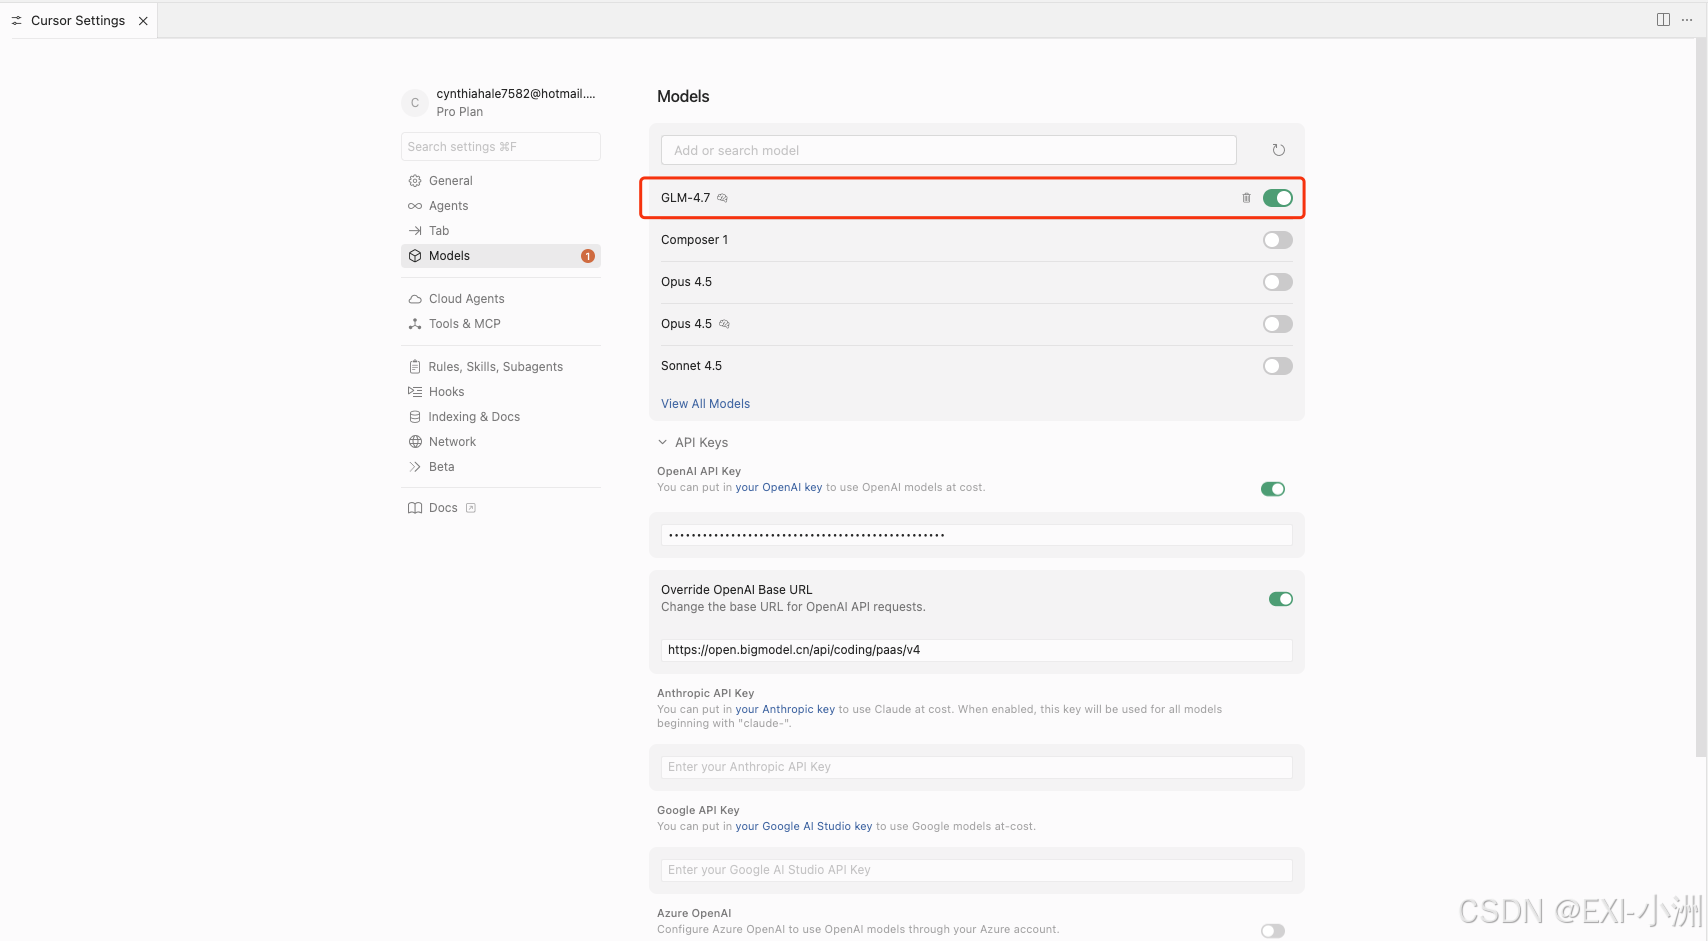The height and width of the screenshot is (941, 1708).
Task: Click the split editor layout icon
Action: point(1663,20)
